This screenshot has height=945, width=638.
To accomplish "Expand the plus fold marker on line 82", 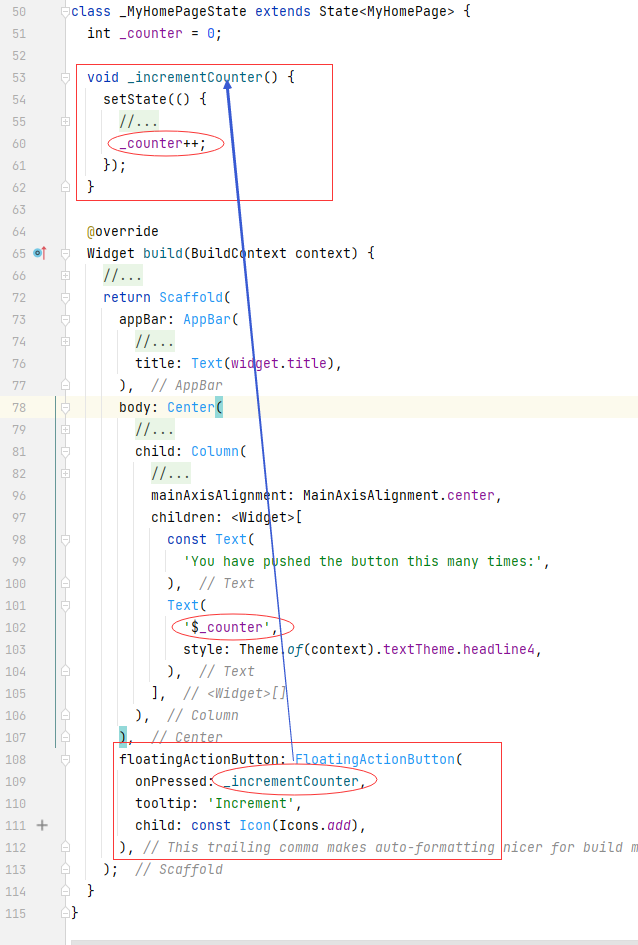I will 65,474.
